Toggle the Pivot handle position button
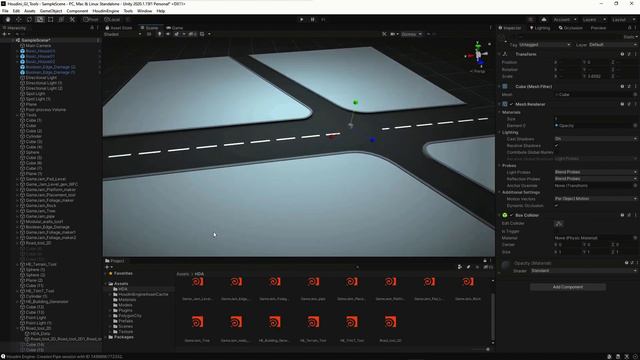 click(x=91, y=20)
